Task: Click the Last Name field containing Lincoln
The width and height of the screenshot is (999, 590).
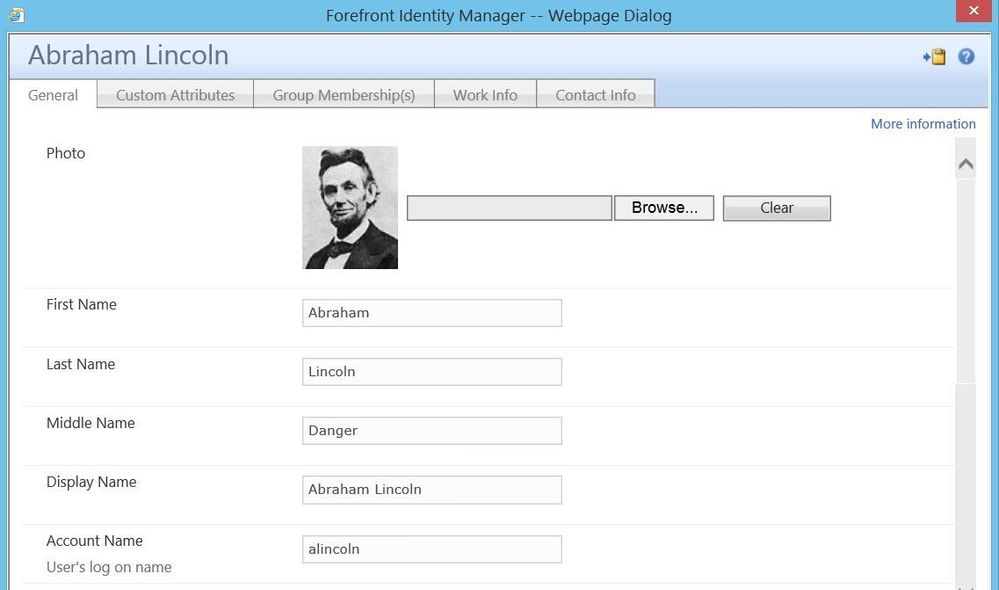Action: coord(432,371)
